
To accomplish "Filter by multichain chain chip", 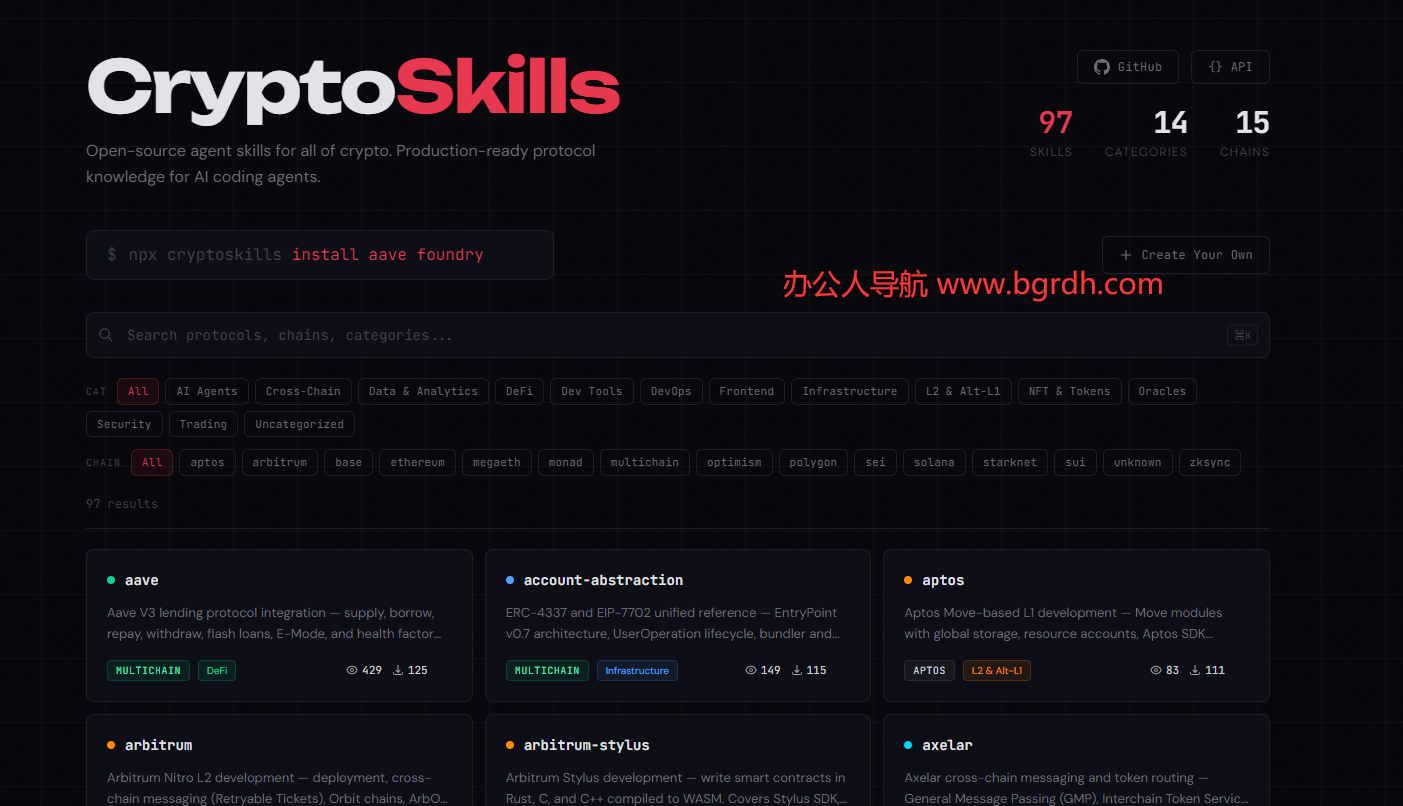I will (x=645, y=462).
